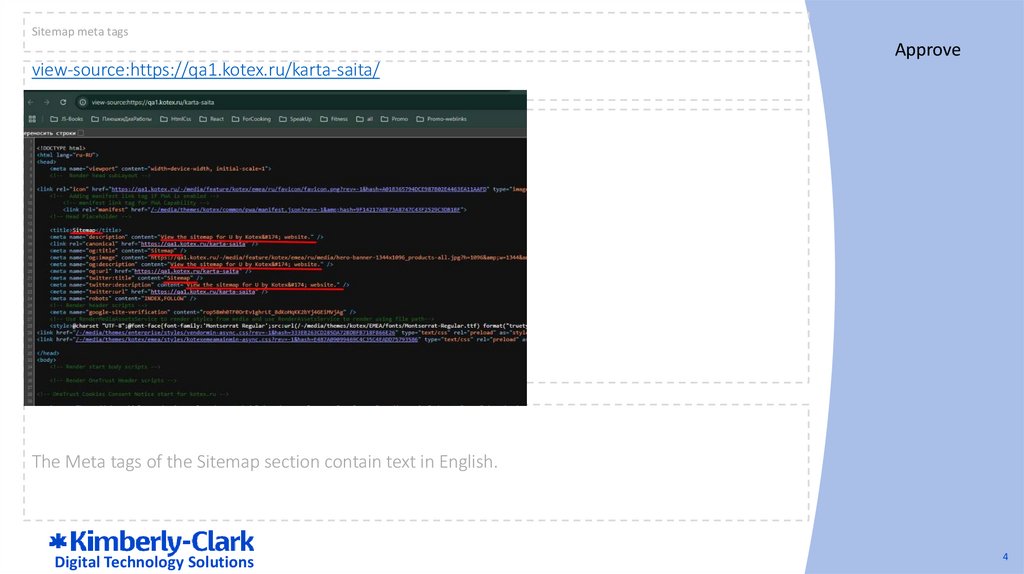
Task: Click the site info icon in the address bar
Action: coord(83,103)
